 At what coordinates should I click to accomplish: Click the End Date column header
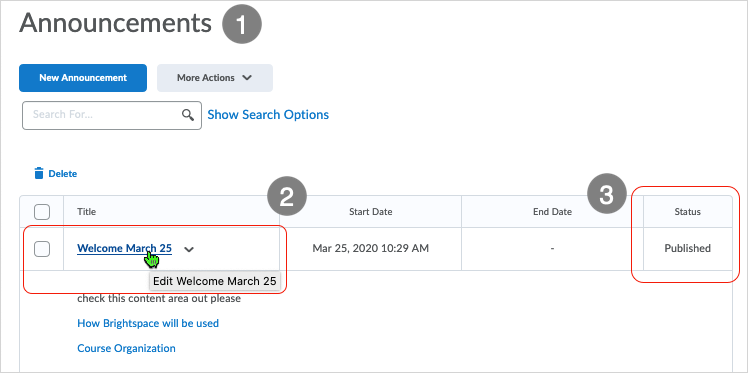pyautogui.click(x=552, y=212)
